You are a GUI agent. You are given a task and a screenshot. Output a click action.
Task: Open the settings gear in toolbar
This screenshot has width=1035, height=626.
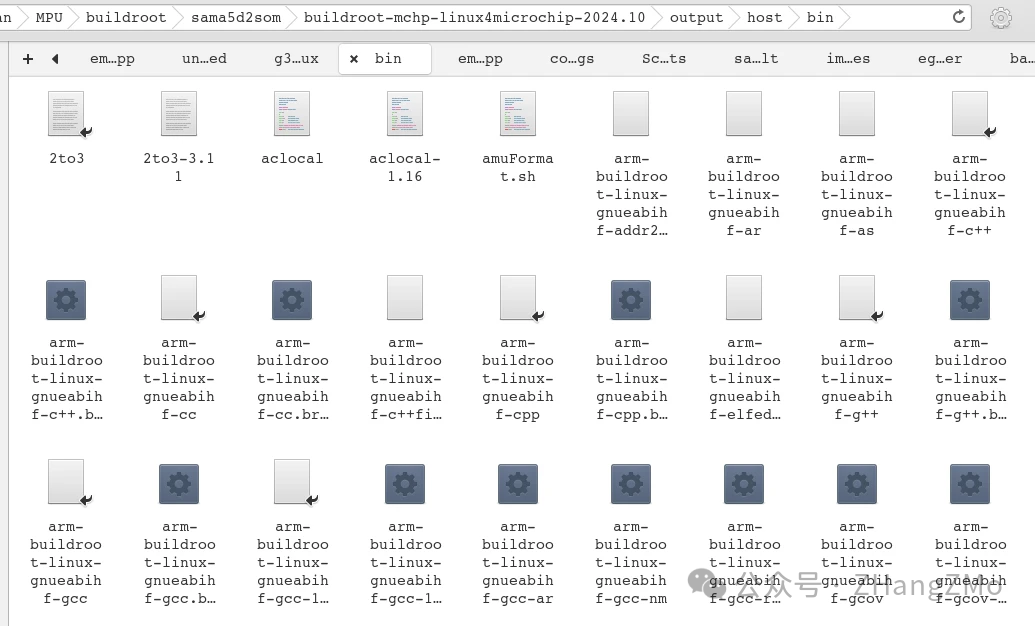click(1001, 18)
